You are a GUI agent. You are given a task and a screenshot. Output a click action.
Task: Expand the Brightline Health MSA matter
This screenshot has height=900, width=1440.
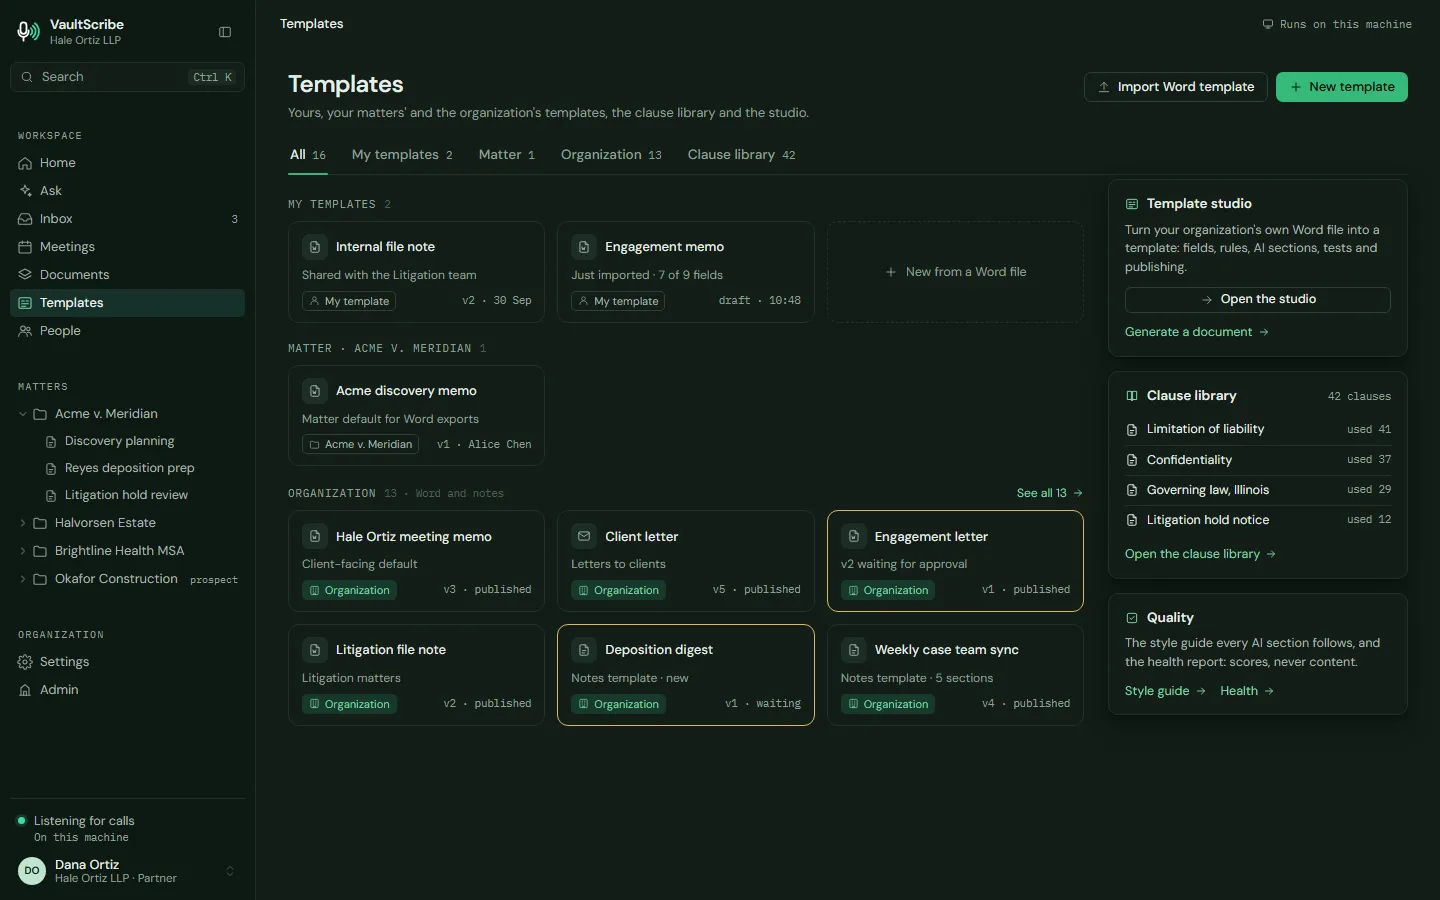(23, 551)
